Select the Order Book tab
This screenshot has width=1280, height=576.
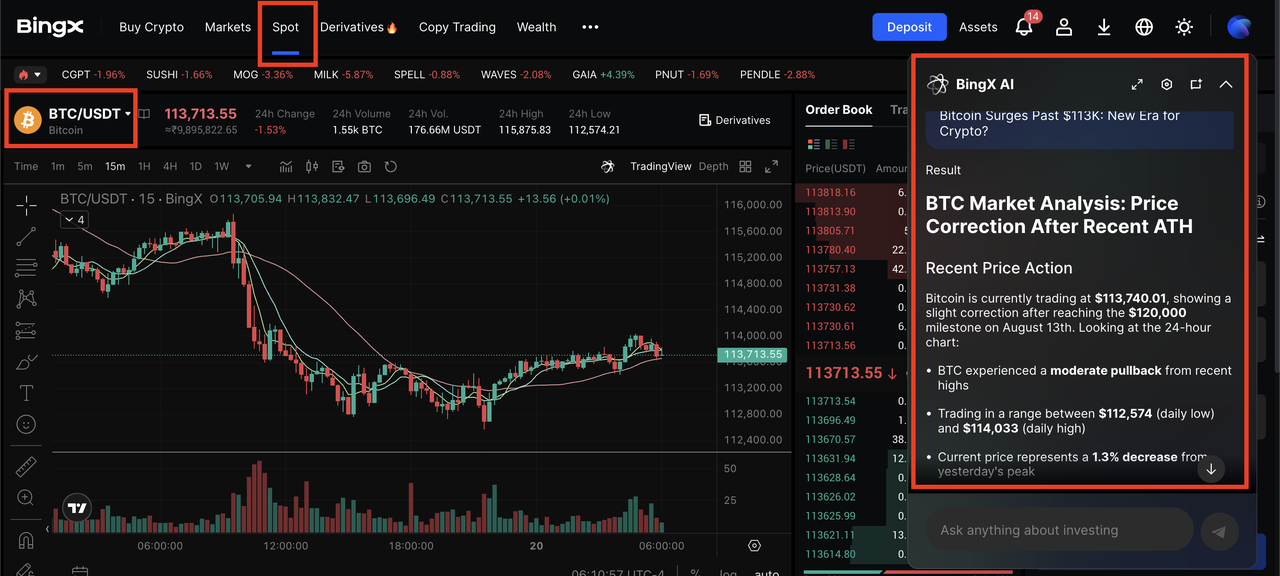point(839,110)
